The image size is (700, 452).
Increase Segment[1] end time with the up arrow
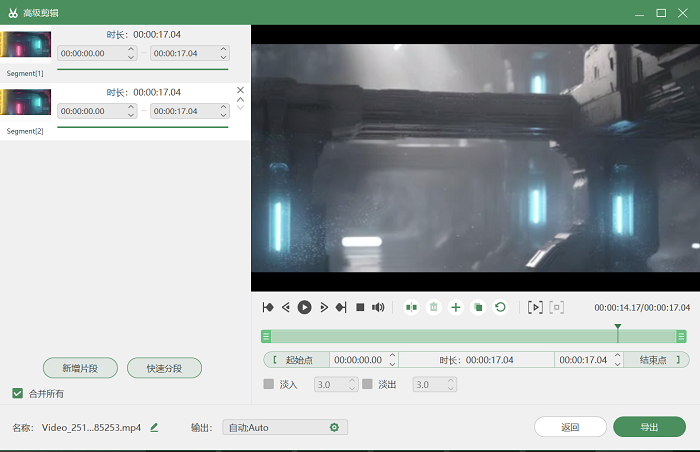click(x=224, y=49)
